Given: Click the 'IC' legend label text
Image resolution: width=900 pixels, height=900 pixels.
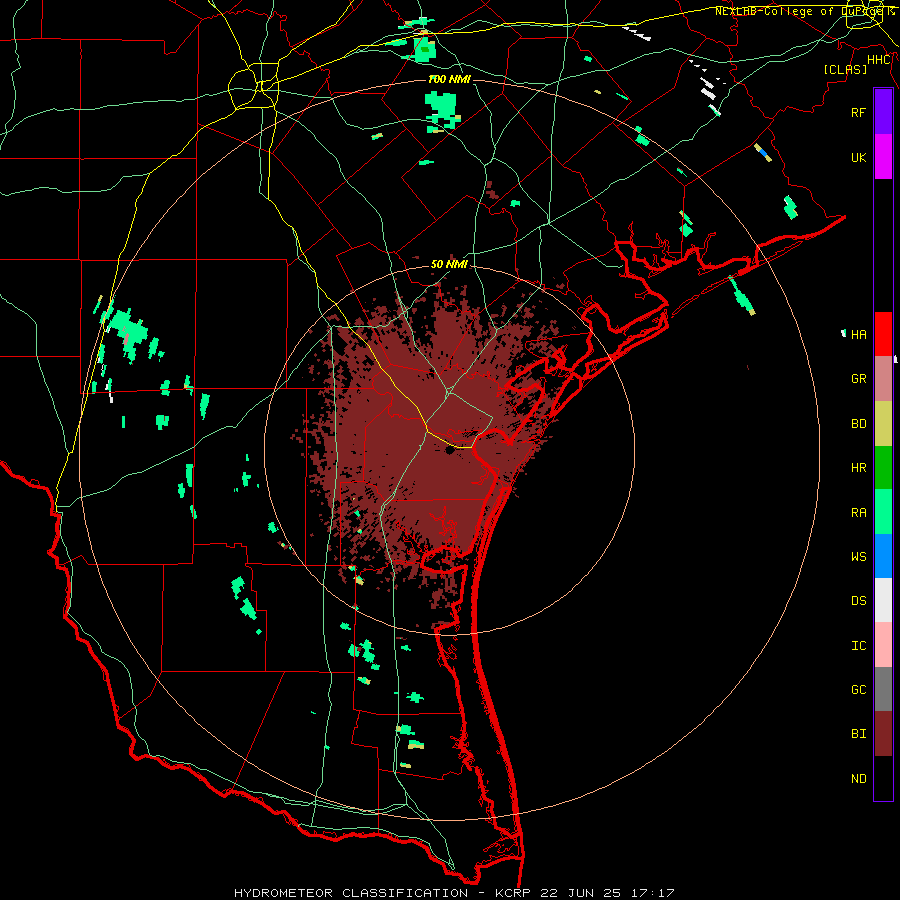Looking at the screenshot, I should point(858,645).
